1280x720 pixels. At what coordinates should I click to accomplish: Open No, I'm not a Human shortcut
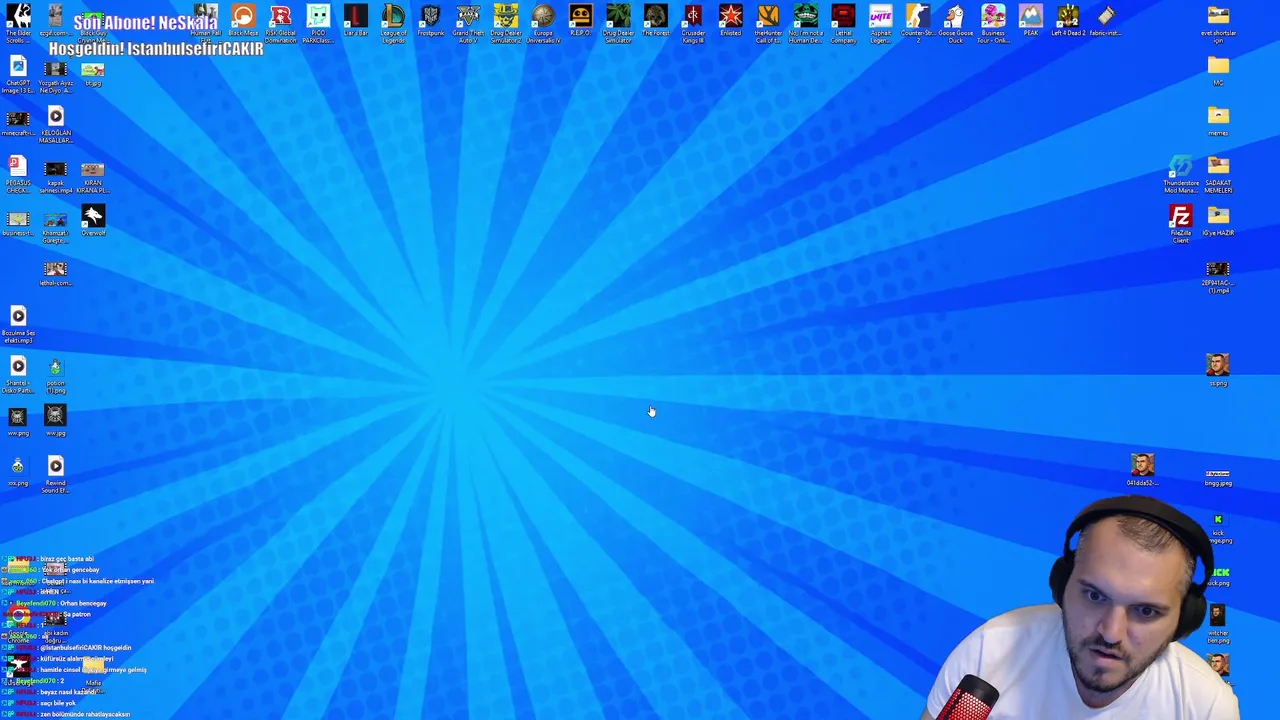[805, 24]
